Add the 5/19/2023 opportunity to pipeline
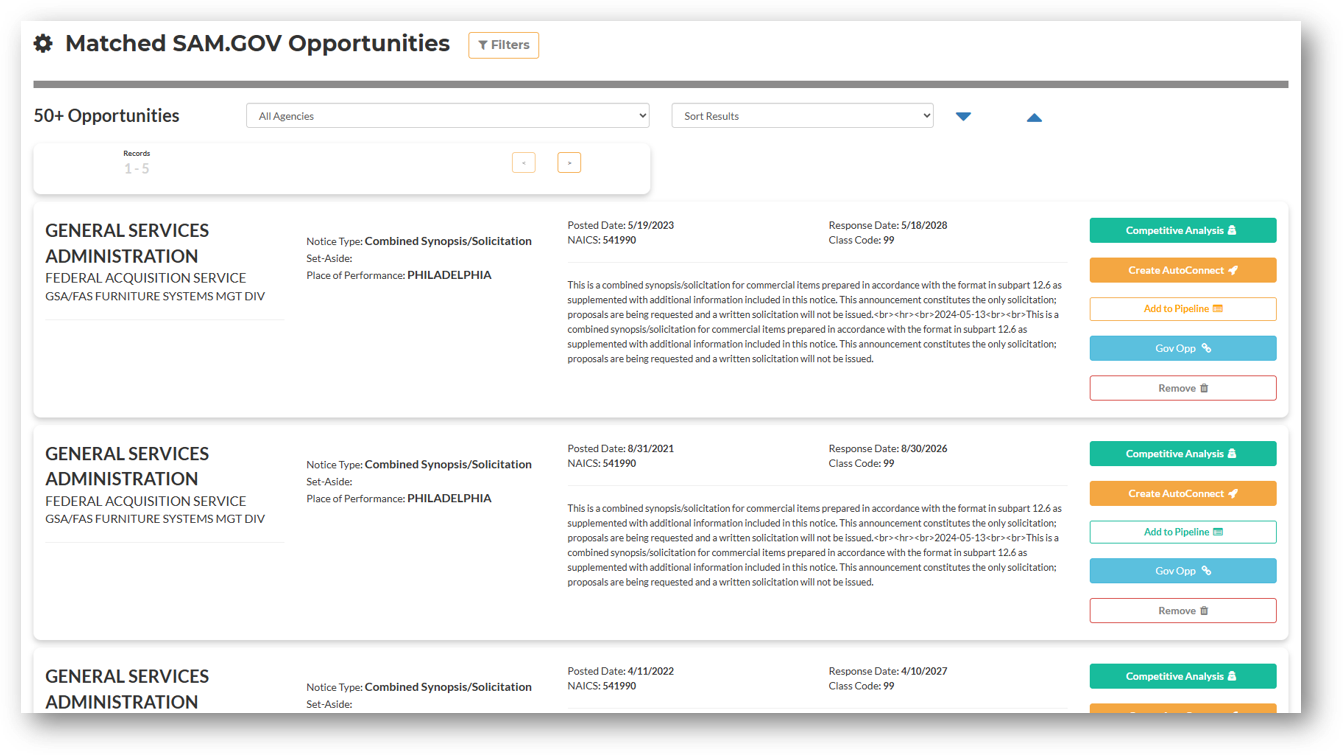Image resolution: width=1343 pixels, height=755 pixels. (x=1183, y=309)
